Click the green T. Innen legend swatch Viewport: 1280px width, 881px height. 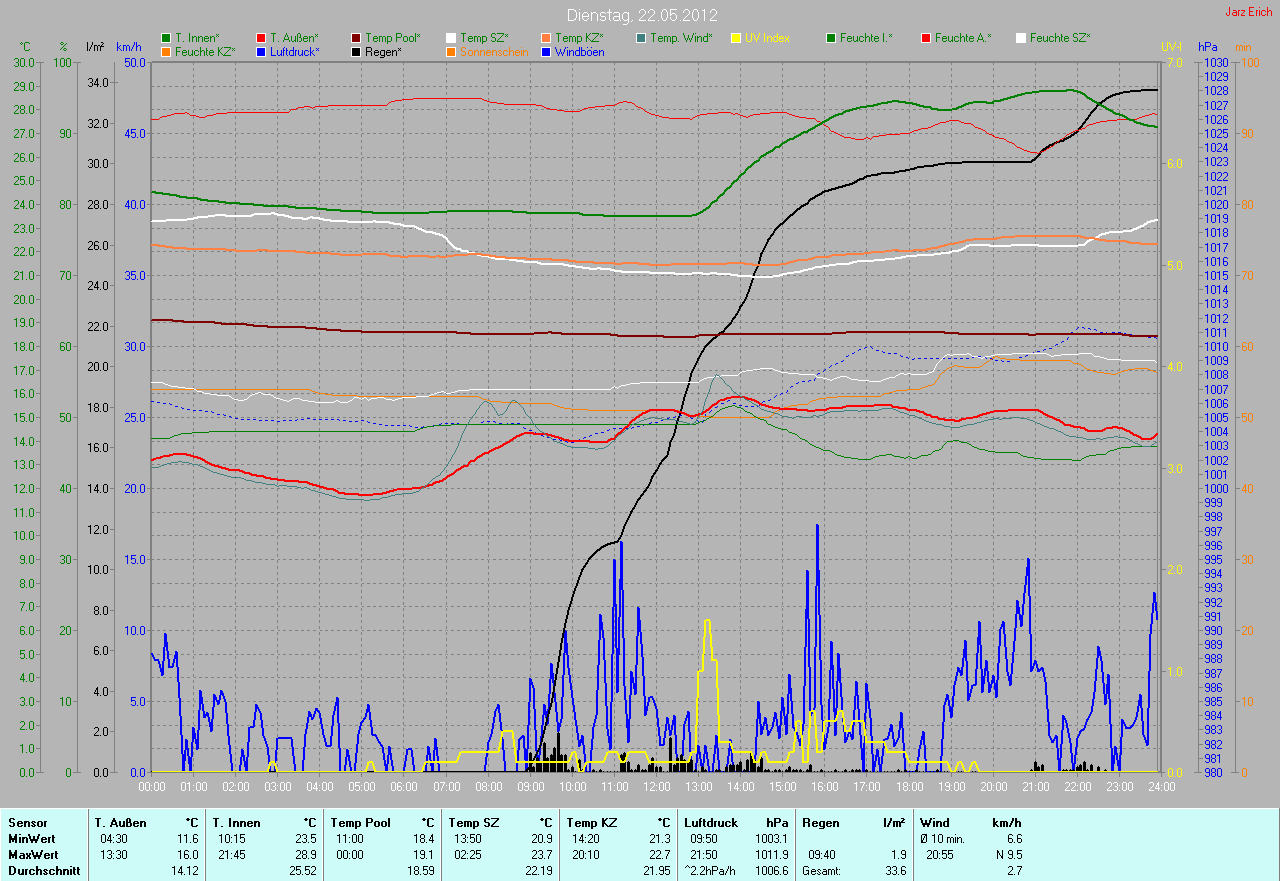166,38
